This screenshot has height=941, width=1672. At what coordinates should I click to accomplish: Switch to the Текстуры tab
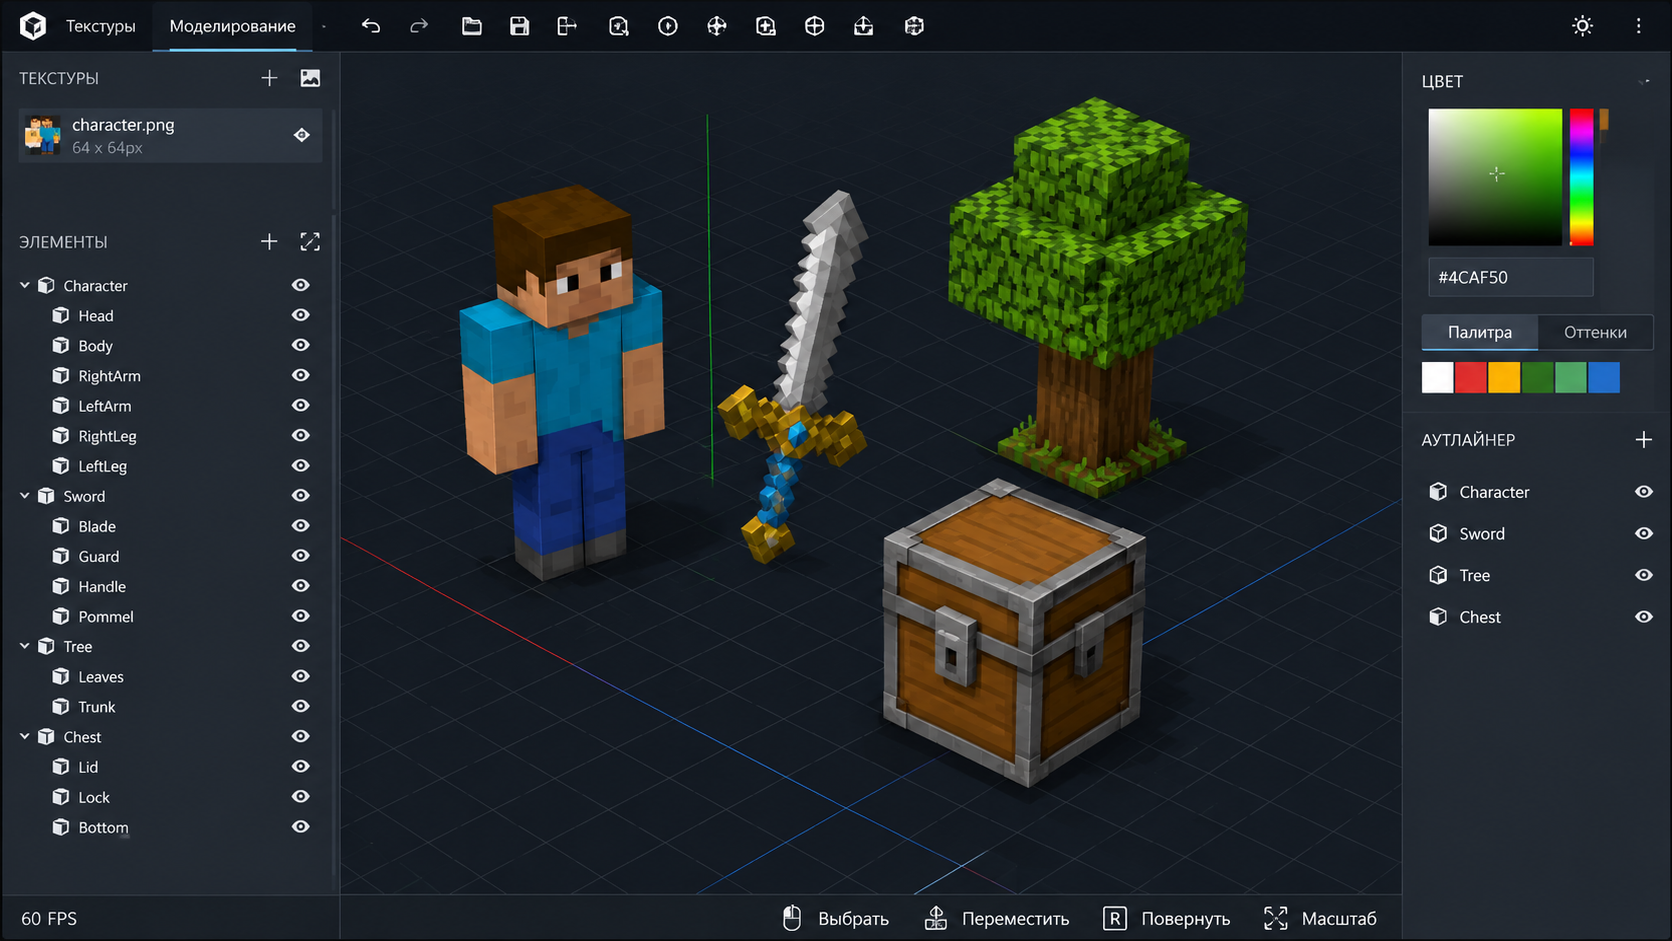[x=100, y=26]
